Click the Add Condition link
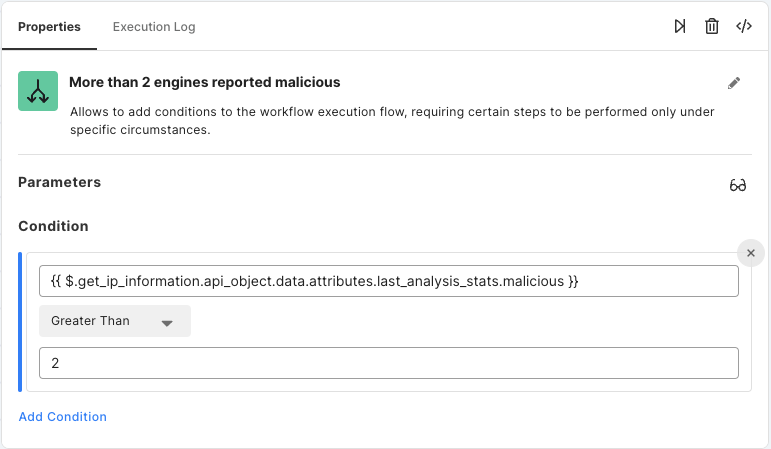Viewport: 771px width, 449px height. (x=62, y=417)
